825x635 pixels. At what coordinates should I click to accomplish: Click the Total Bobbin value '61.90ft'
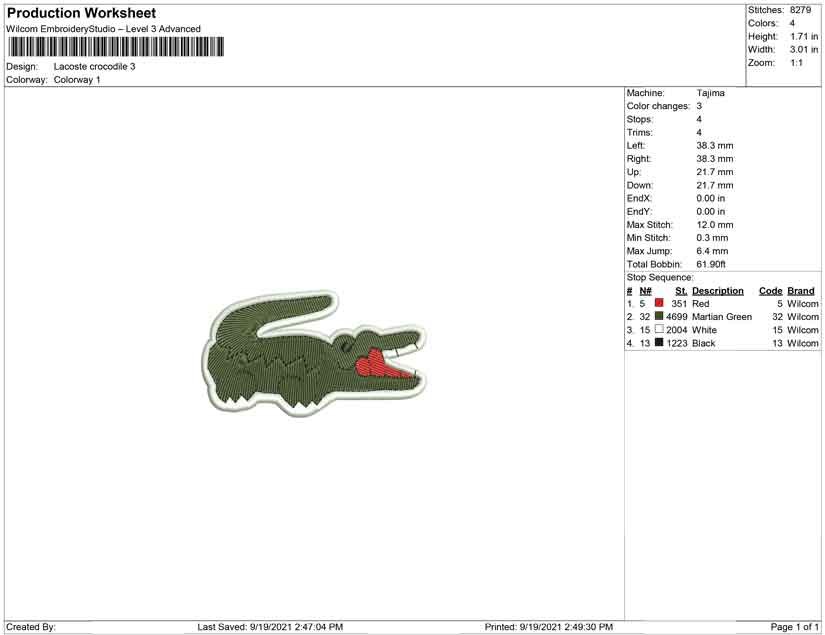click(x=711, y=264)
